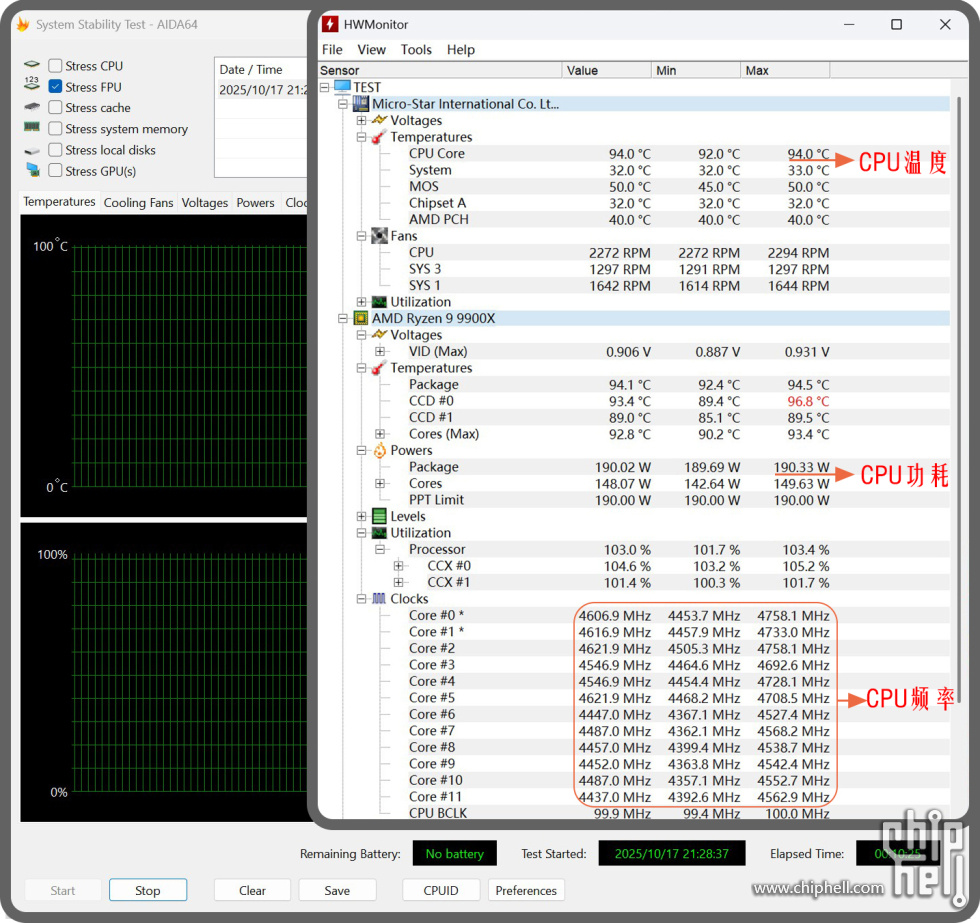The width and height of the screenshot is (980, 923).
Task: Switch to the Cooling Fans tab
Action: click(138, 202)
